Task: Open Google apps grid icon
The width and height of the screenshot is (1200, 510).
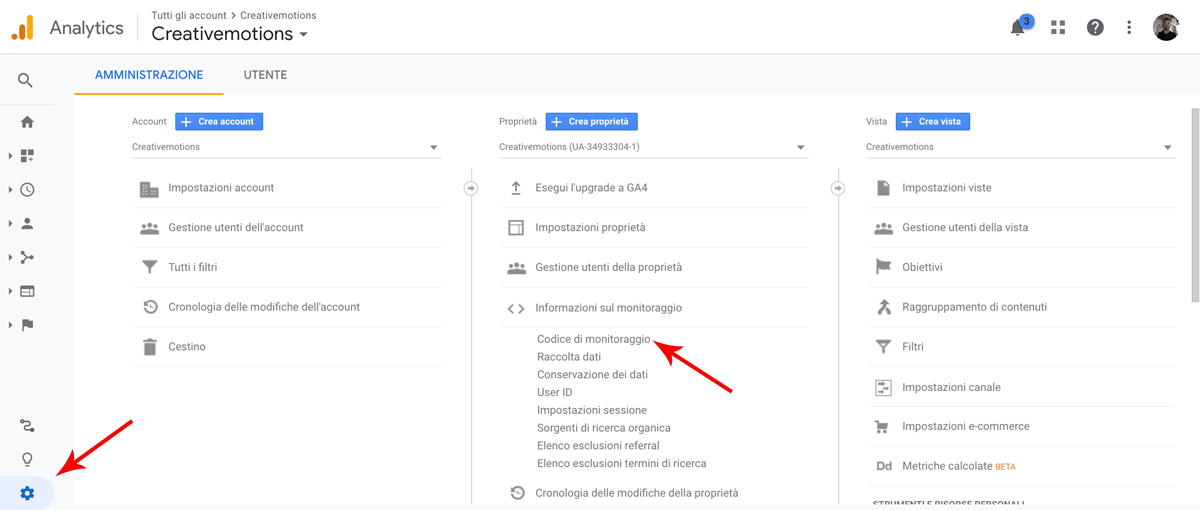Action: (1058, 28)
